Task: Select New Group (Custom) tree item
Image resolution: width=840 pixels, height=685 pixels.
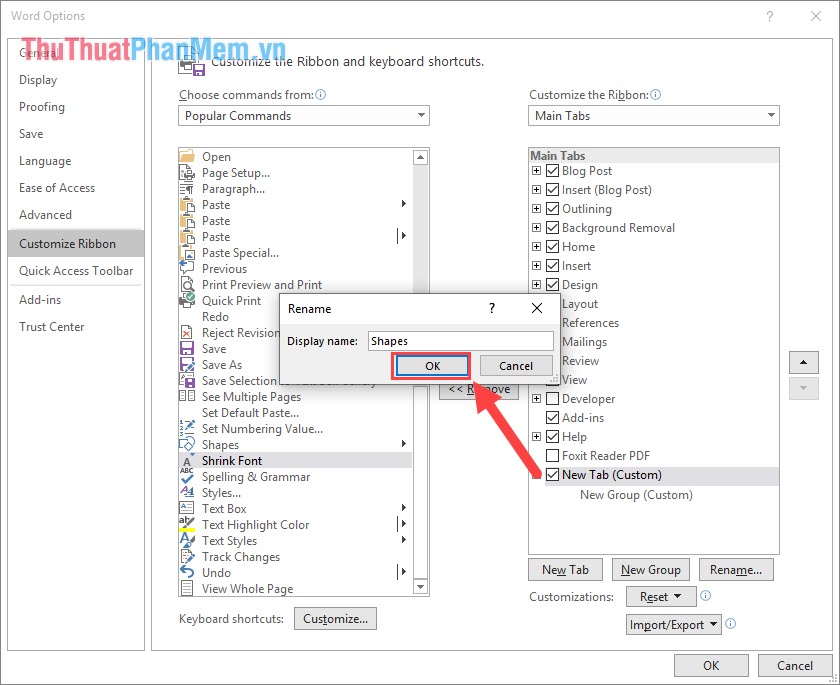Action: point(636,495)
